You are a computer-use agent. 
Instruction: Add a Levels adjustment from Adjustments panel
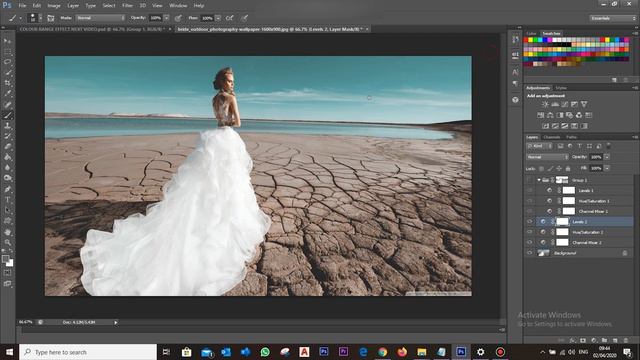coord(555,104)
